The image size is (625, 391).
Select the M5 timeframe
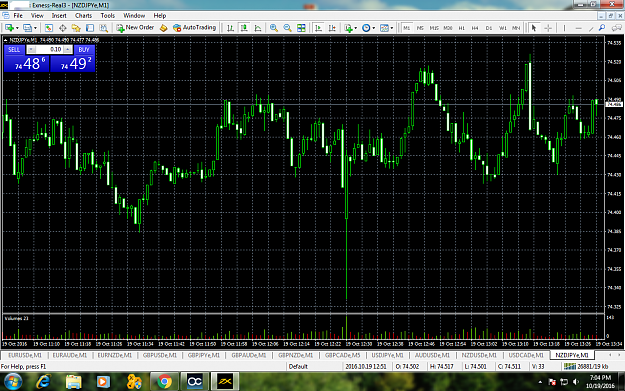420,28
